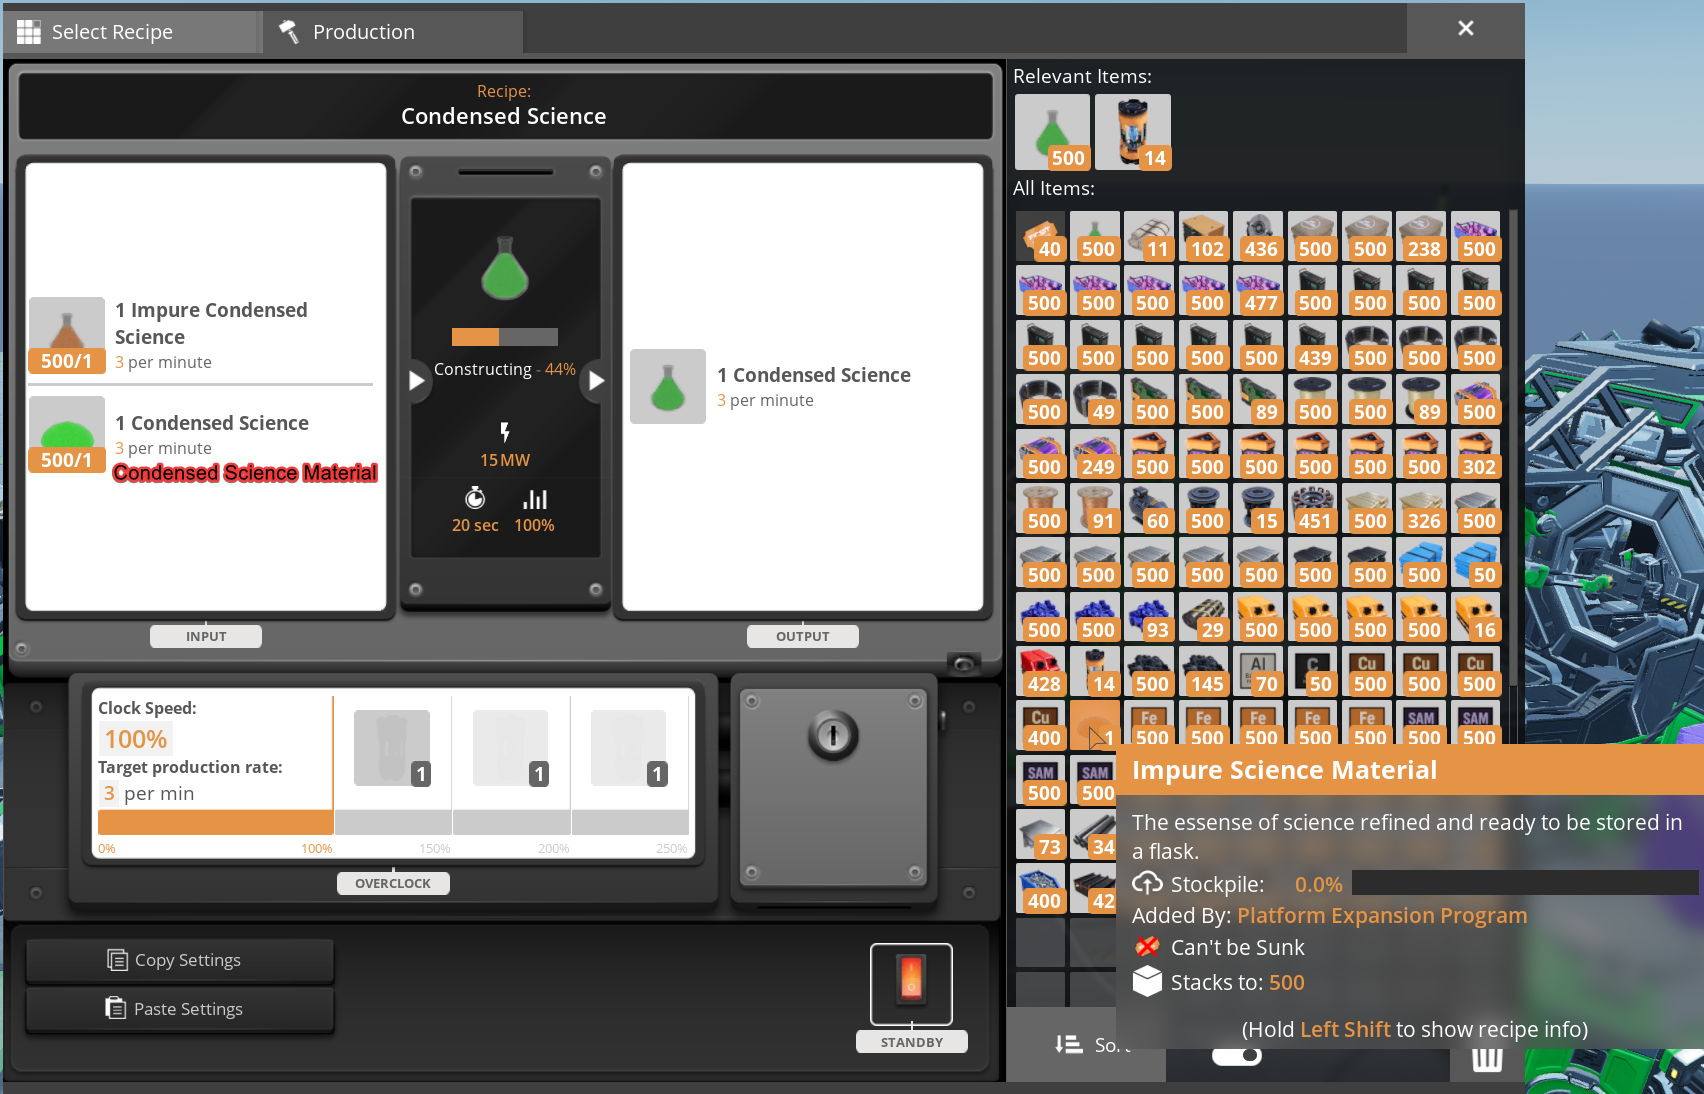Pick the Cu element stack of 400

[x=1041, y=725]
